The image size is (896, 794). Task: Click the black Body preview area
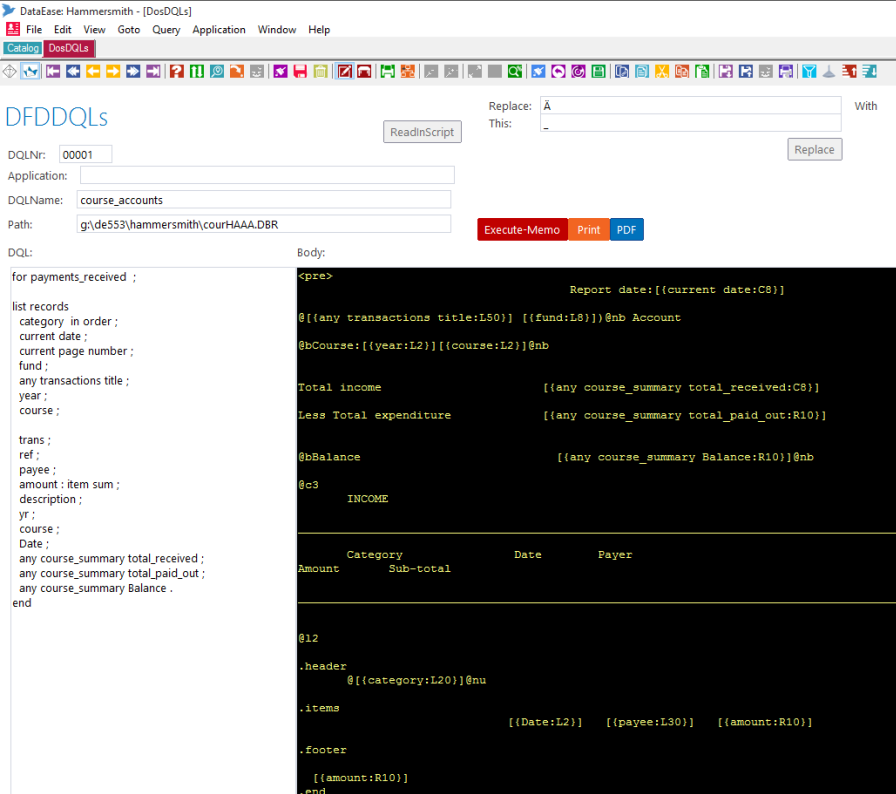point(597,530)
